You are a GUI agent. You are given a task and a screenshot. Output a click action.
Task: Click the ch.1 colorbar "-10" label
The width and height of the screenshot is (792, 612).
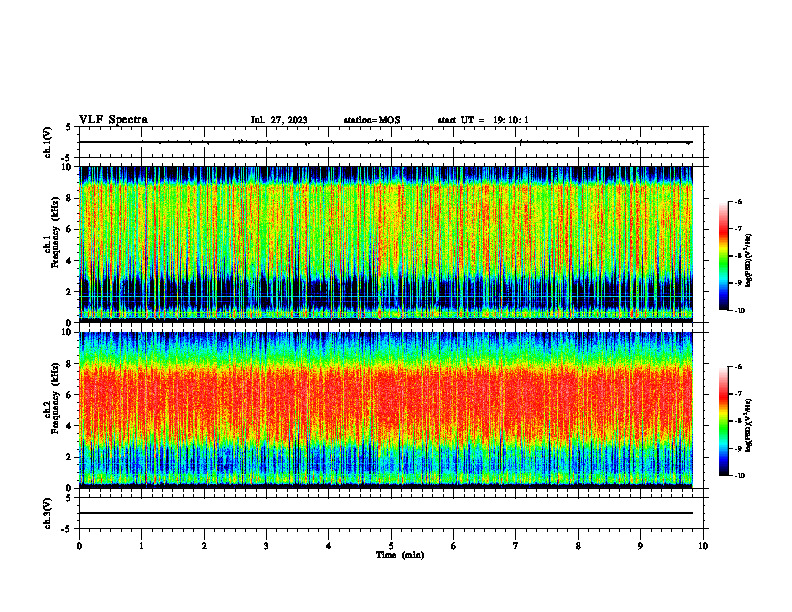coord(739,311)
